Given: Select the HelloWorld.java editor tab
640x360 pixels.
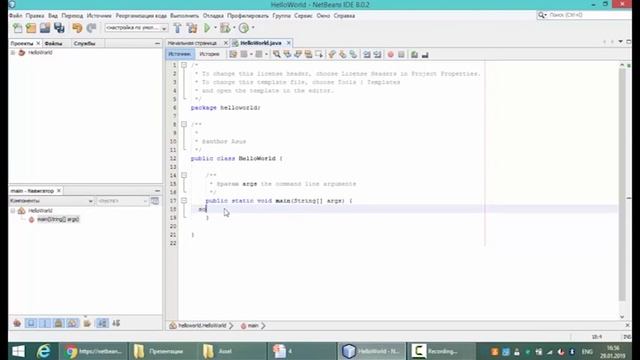Looking at the screenshot, I should 260,43.
